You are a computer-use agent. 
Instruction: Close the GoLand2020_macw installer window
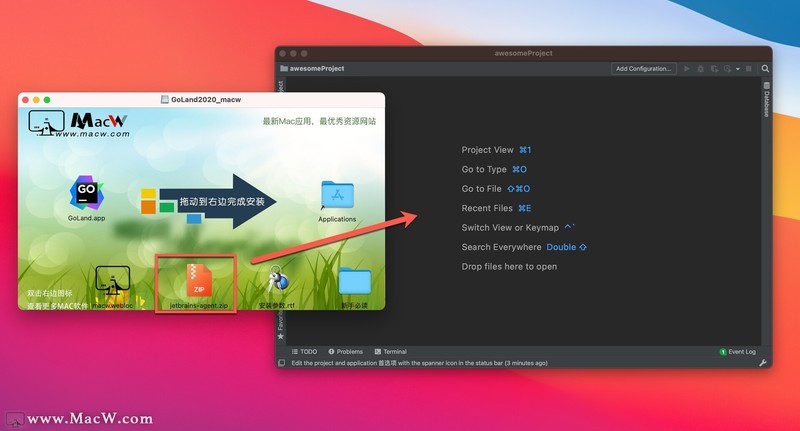[26, 99]
